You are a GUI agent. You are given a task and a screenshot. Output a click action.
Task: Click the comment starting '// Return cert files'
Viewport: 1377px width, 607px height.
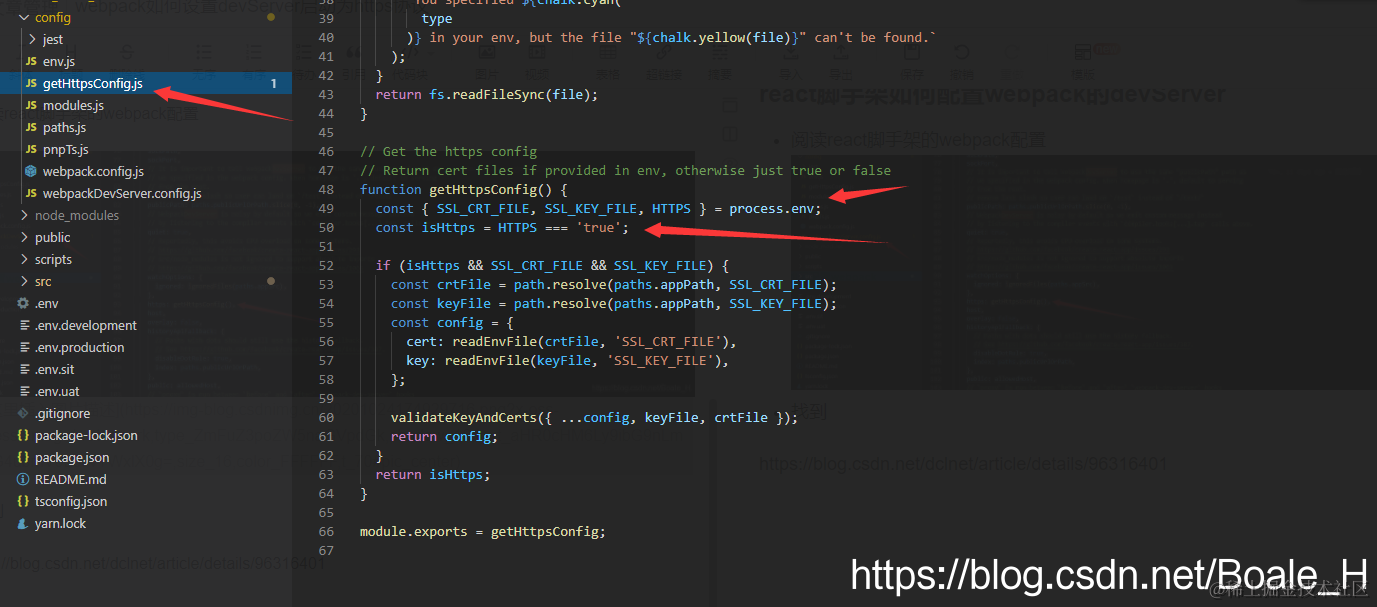[625, 171]
